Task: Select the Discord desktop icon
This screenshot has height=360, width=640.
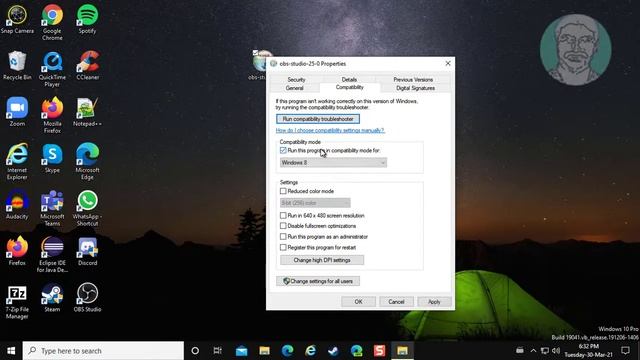Action: (x=87, y=251)
